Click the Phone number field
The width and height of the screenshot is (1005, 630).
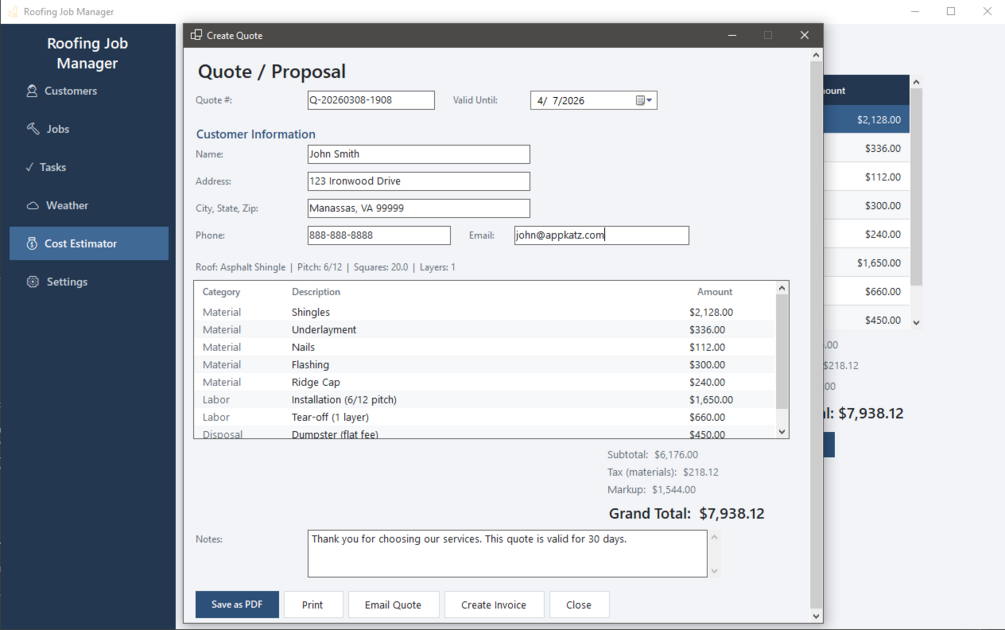tap(379, 235)
